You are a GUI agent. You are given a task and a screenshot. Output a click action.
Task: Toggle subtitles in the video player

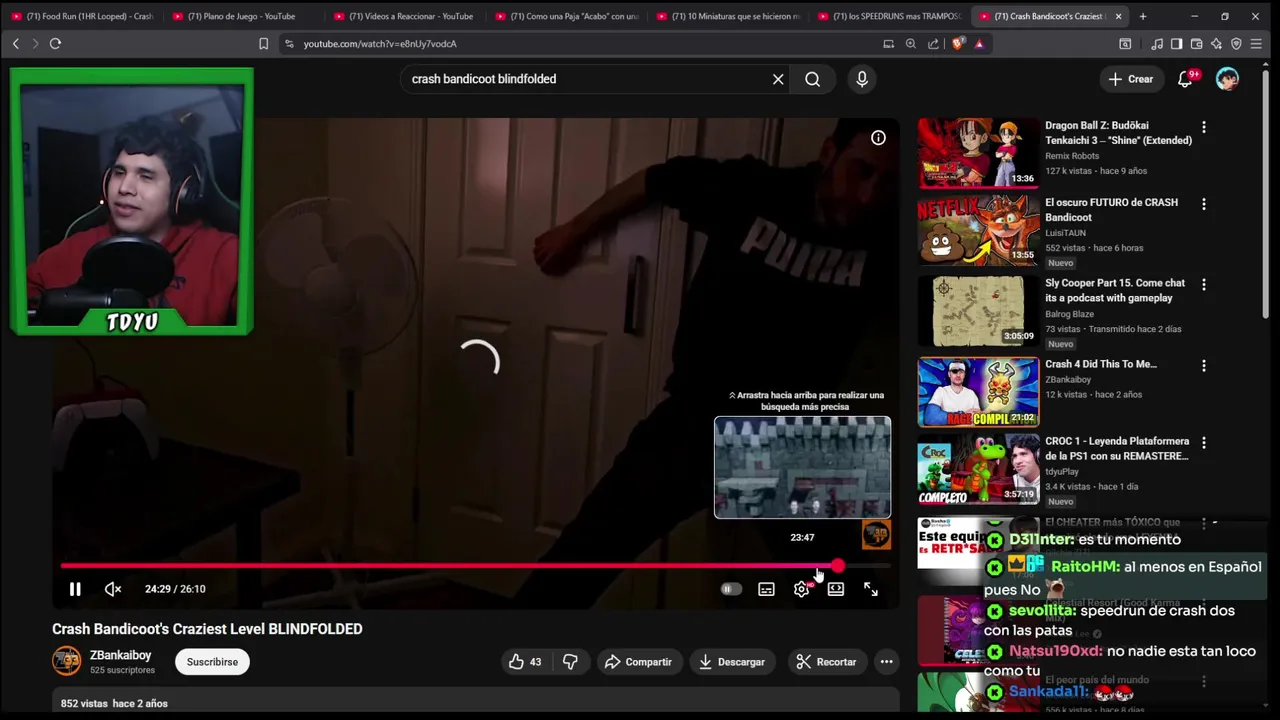coord(766,589)
